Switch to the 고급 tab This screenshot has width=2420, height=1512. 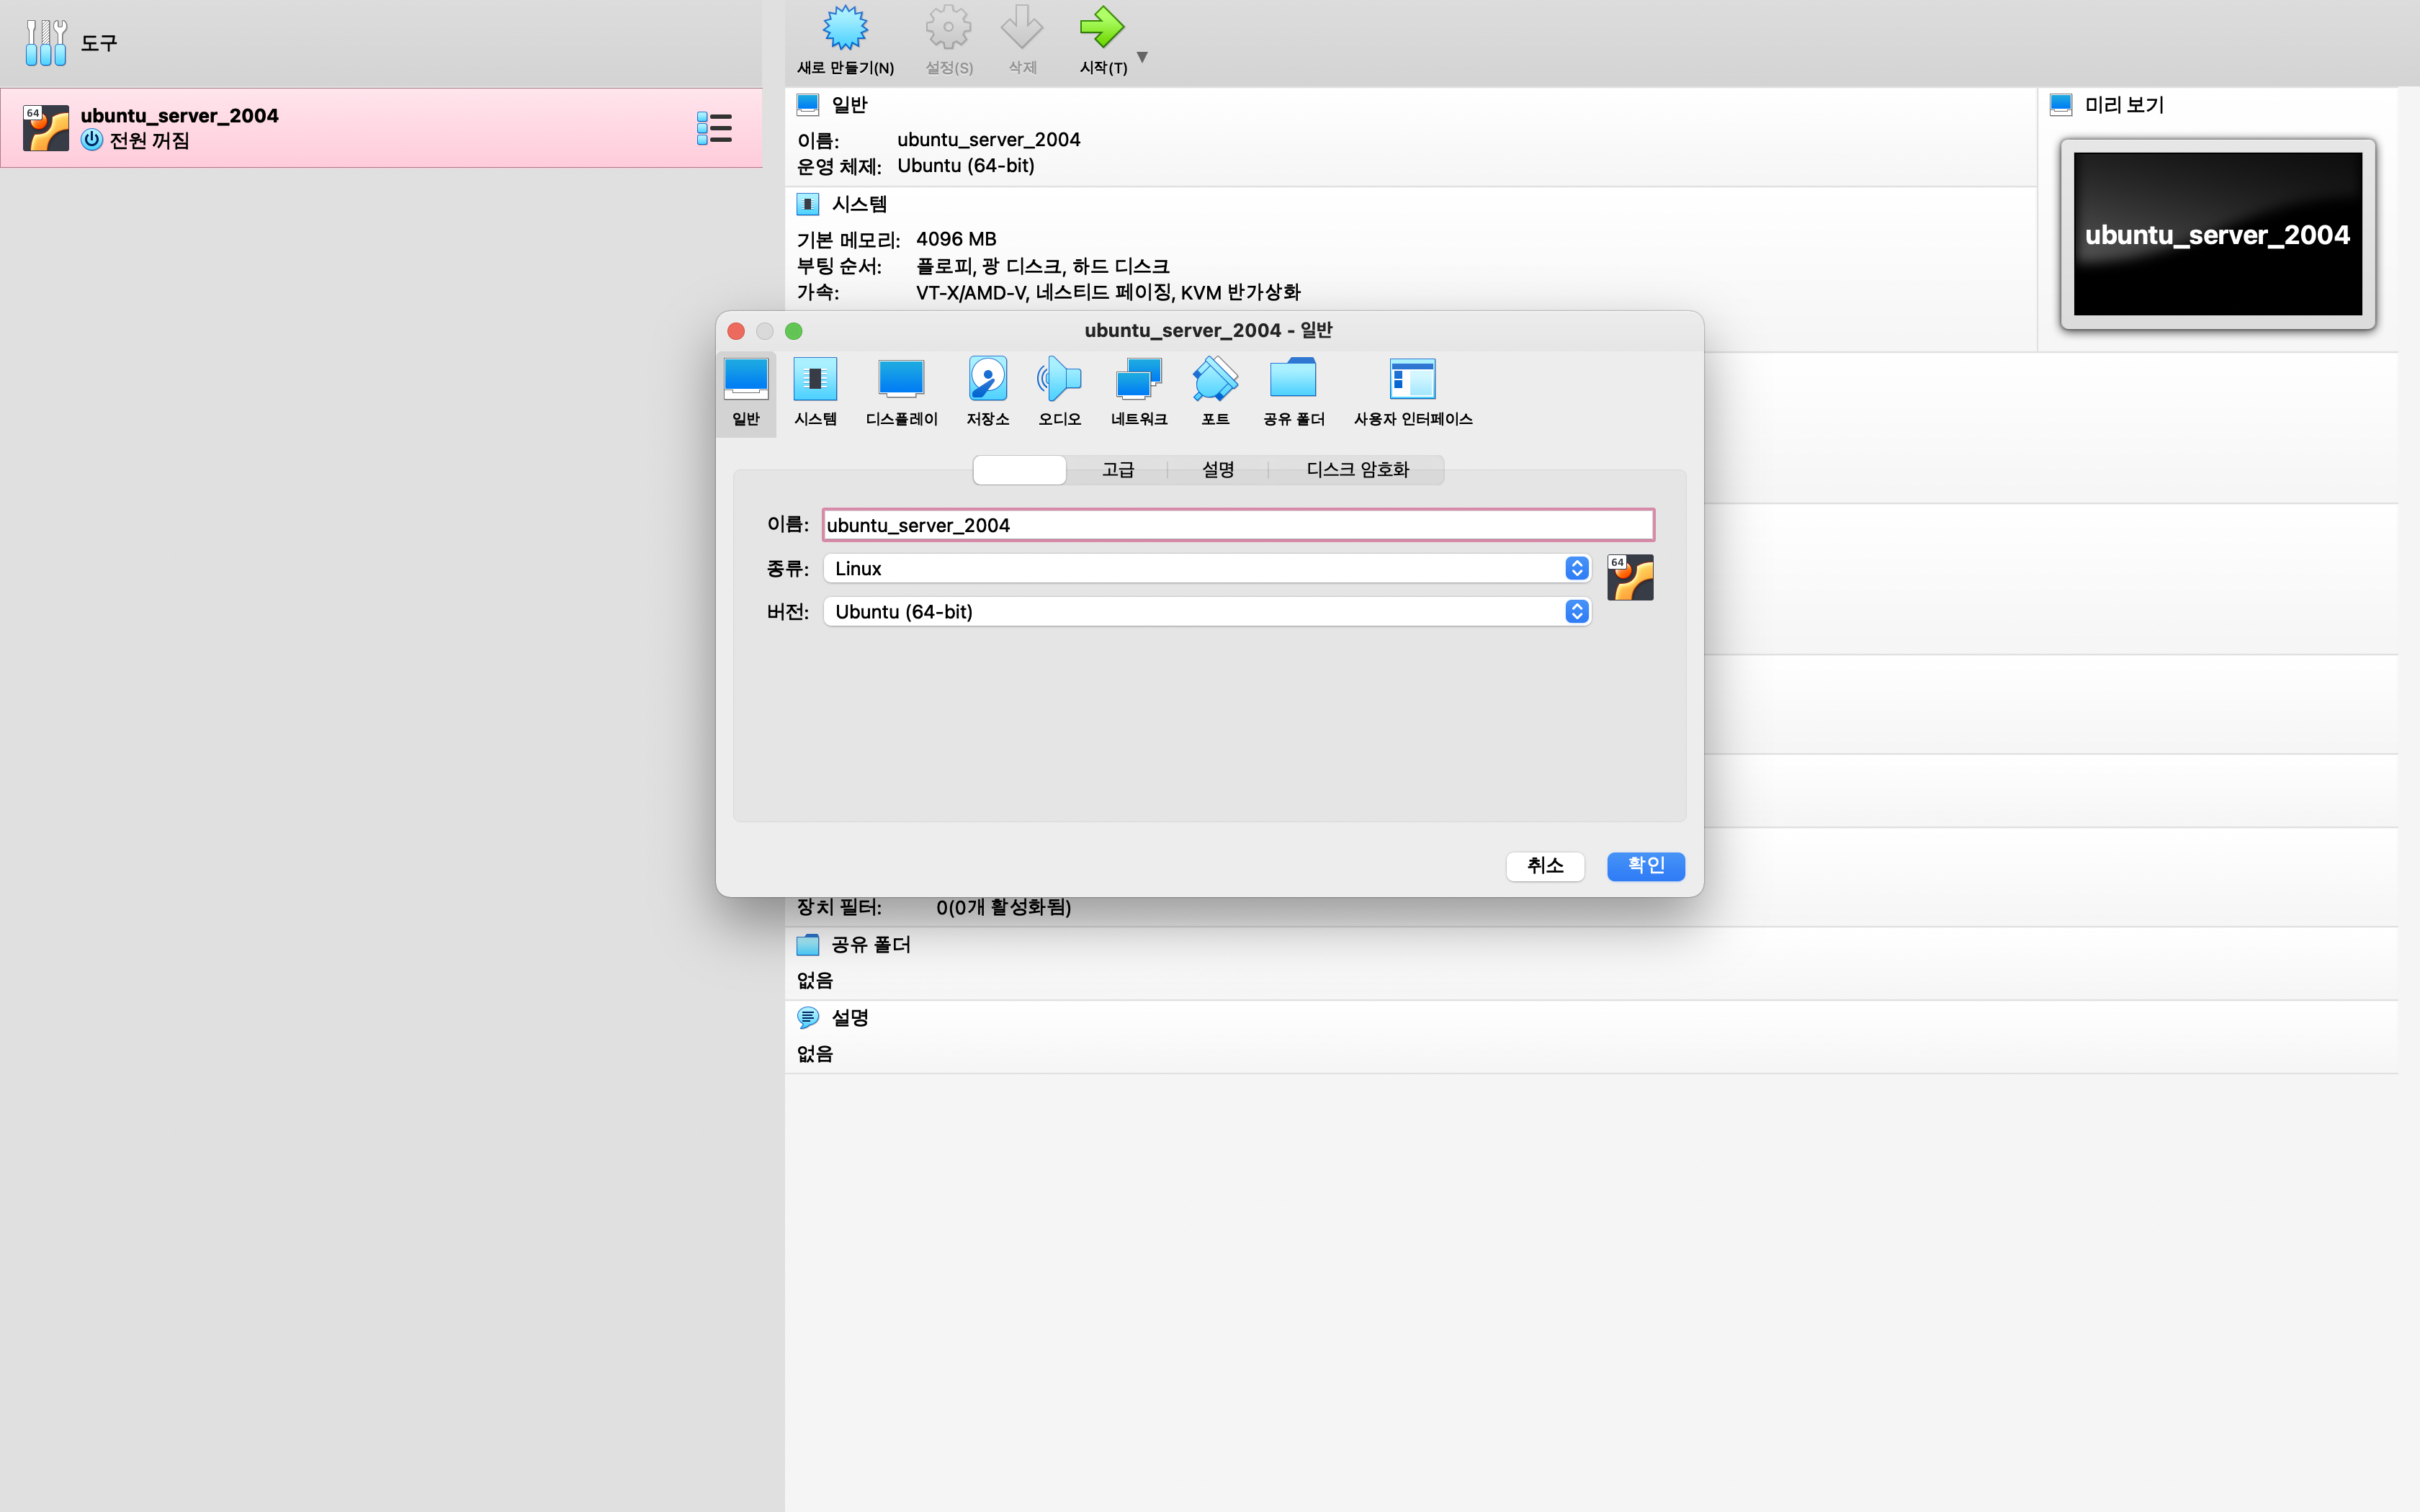pos(1117,470)
